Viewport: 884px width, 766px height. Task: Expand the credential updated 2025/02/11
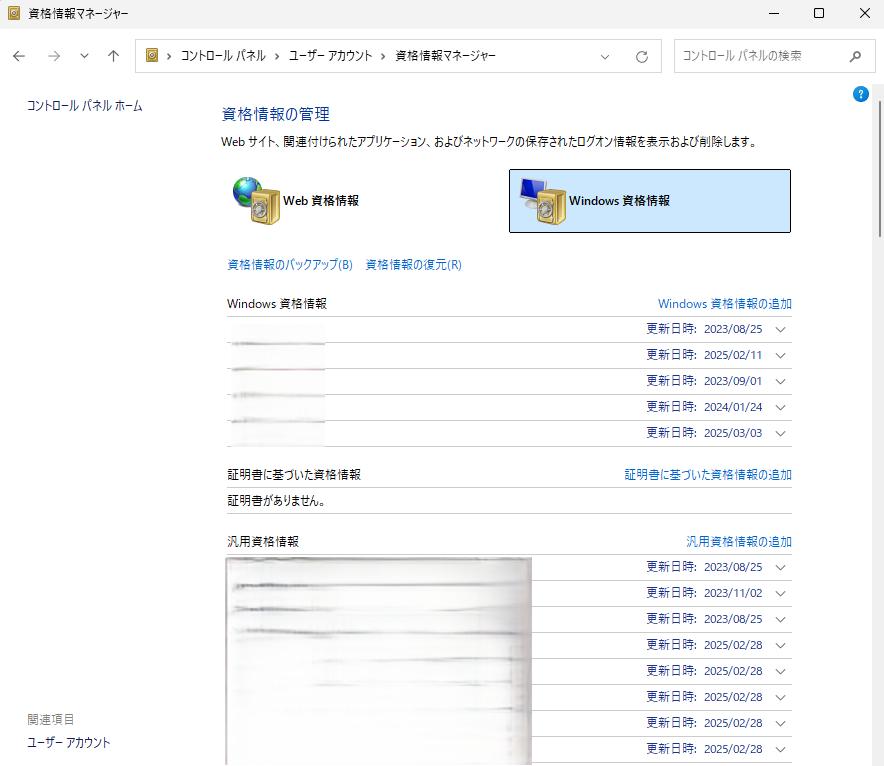(x=781, y=355)
